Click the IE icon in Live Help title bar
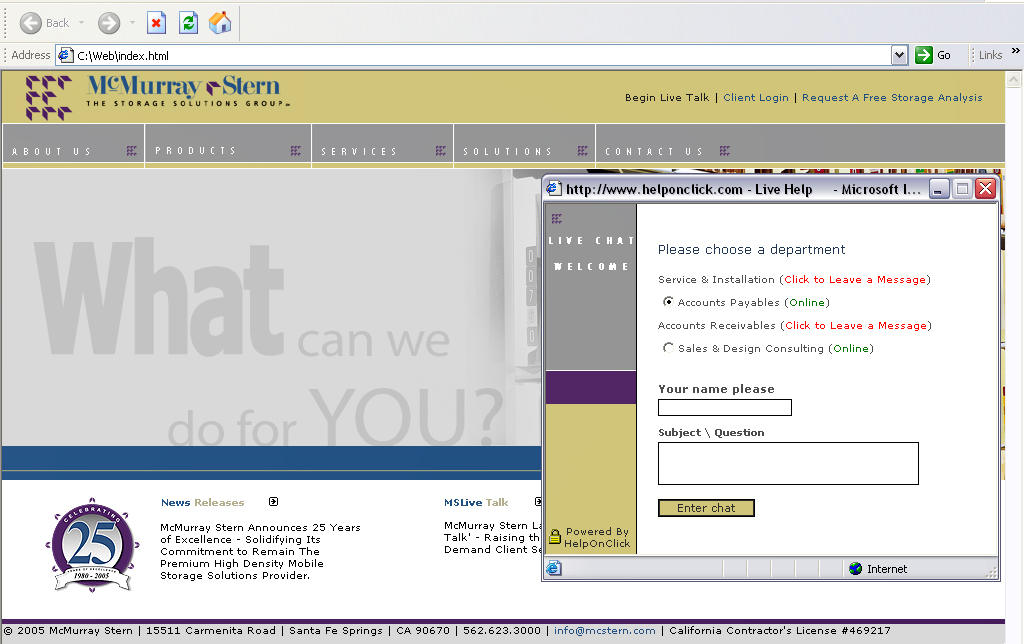 click(554, 189)
